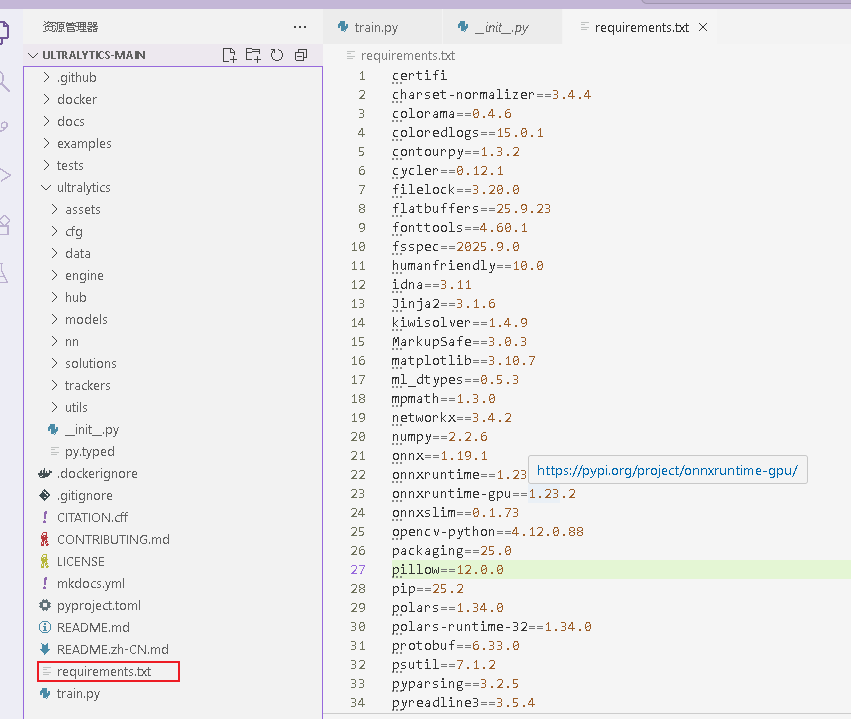Follow the pypi.org onnxruntime-gpu link tooltip
This screenshot has width=851, height=719.
tap(667, 470)
